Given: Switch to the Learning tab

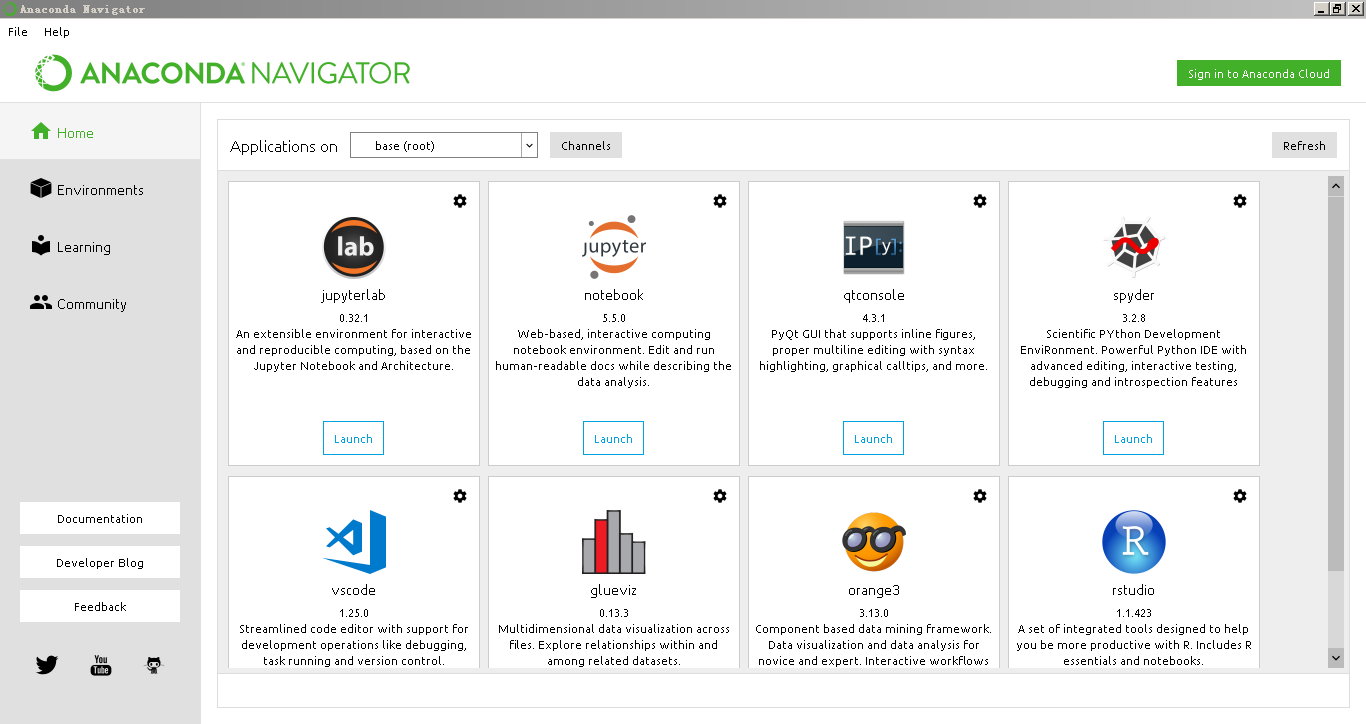Looking at the screenshot, I should click(100, 247).
